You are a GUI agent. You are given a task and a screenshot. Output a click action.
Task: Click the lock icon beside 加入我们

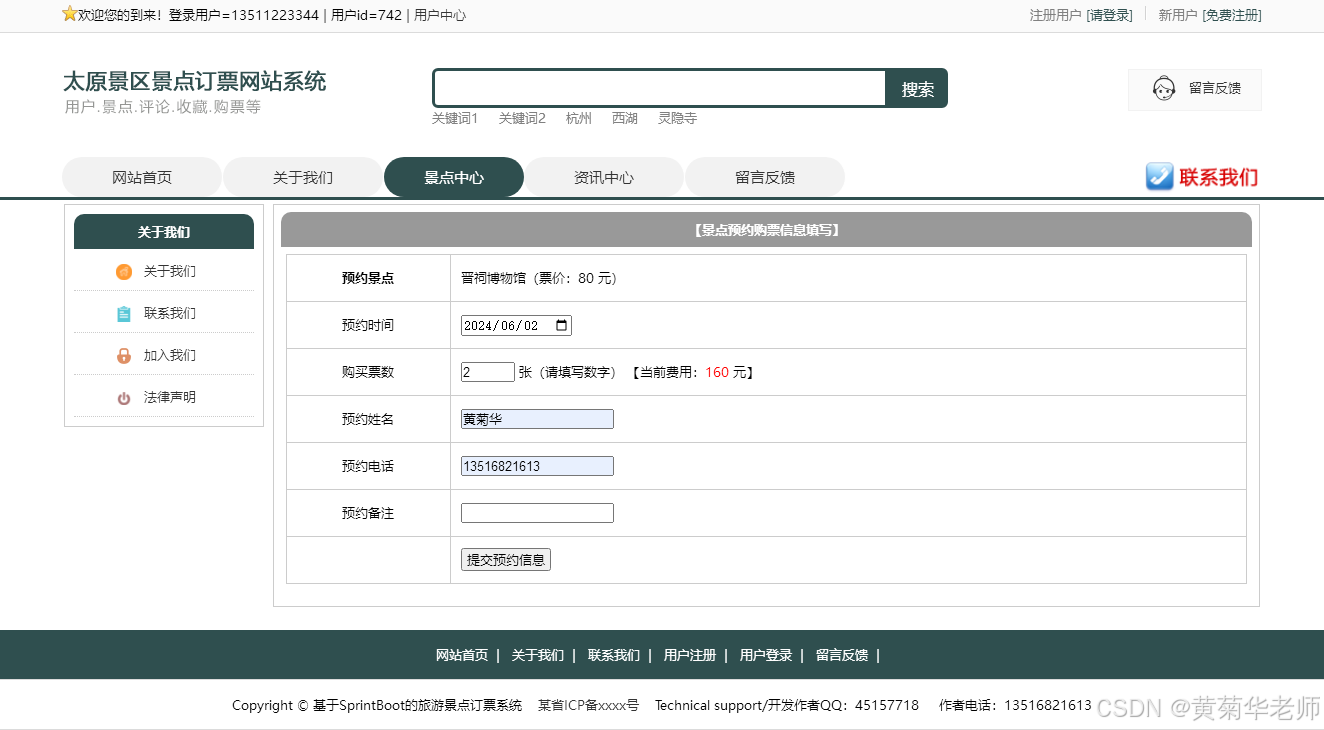point(124,356)
